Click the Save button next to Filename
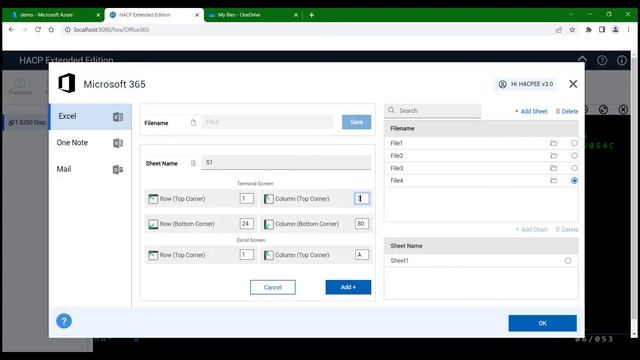The width and height of the screenshot is (640, 360). pyautogui.click(x=356, y=122)
